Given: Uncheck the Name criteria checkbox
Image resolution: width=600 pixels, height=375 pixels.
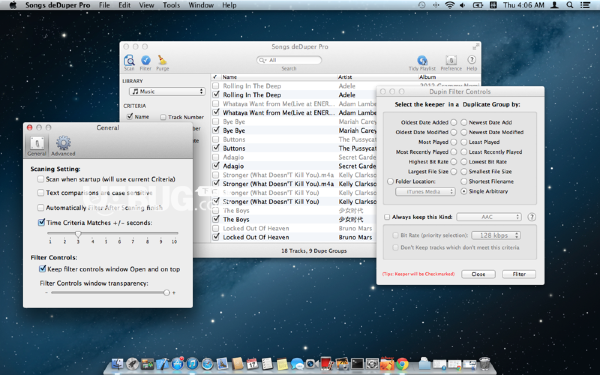Looking at the screenshot, I should tap(130, 116).
